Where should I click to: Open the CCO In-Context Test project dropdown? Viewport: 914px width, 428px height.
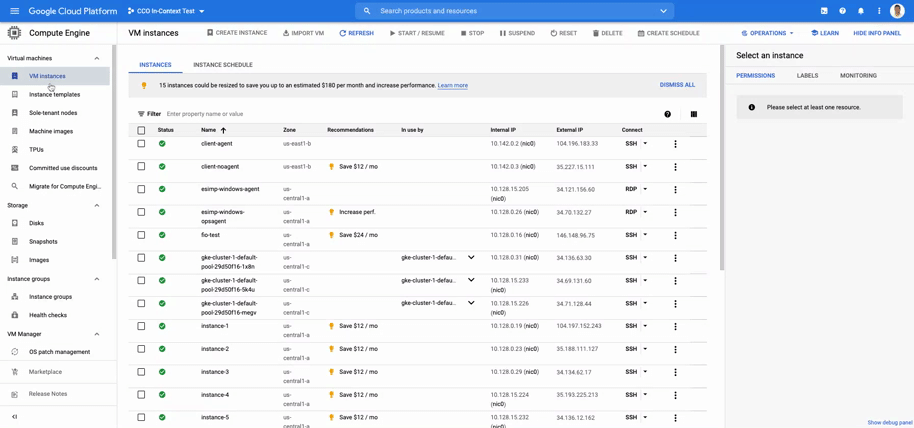tap(166, 11)
